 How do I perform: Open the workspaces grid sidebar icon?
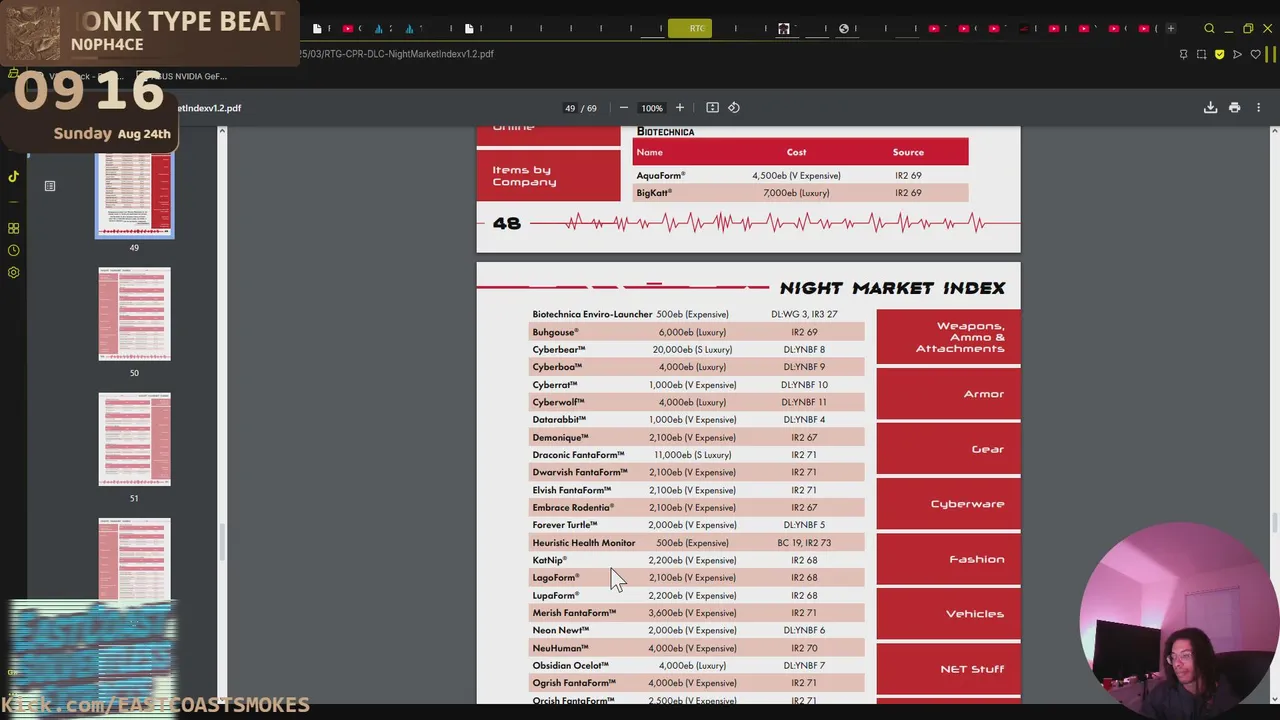coord(14,228)
